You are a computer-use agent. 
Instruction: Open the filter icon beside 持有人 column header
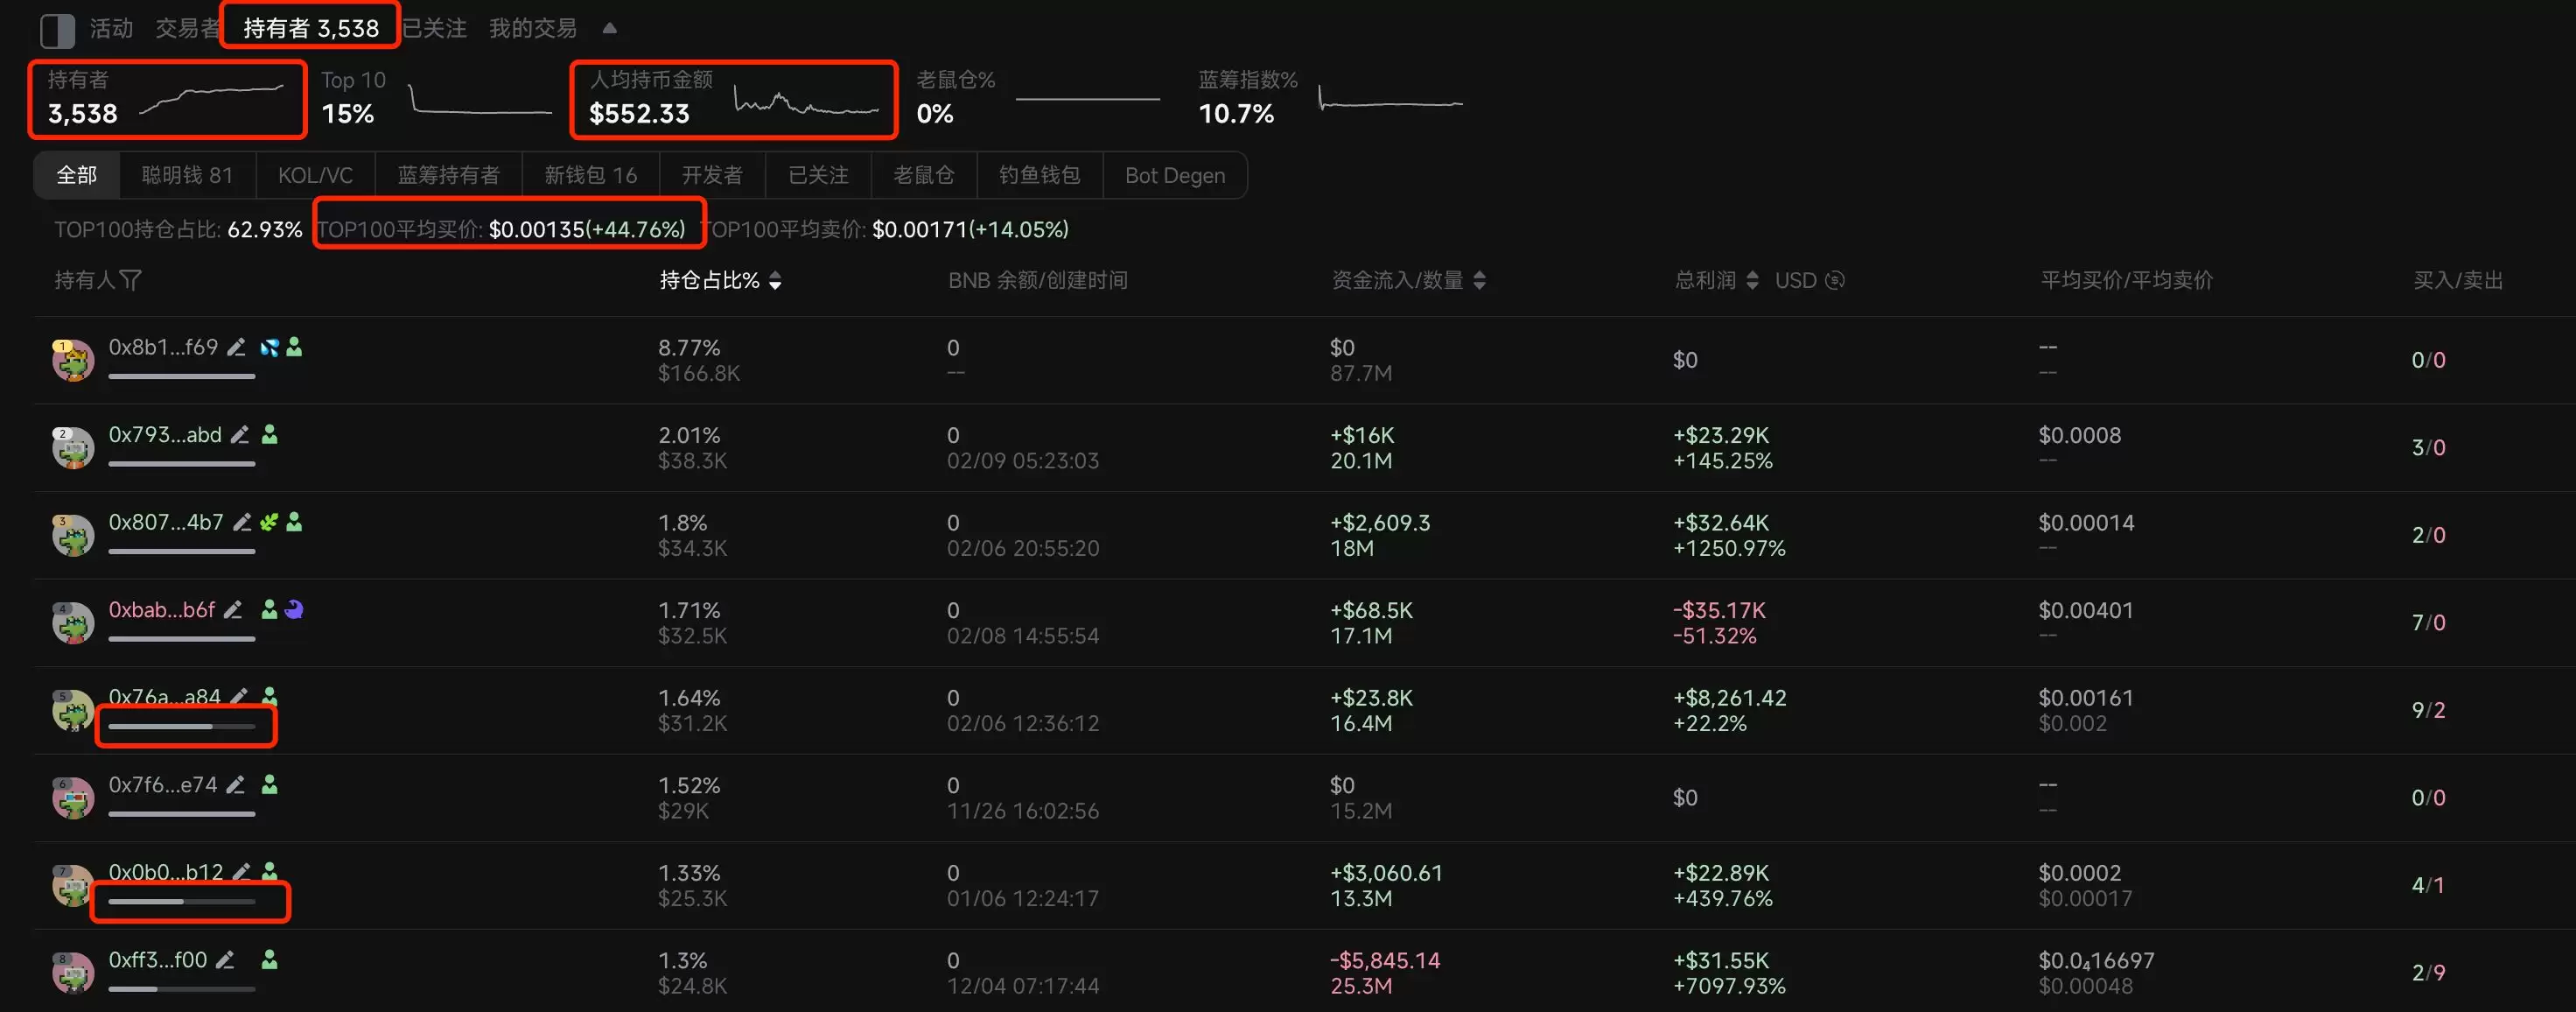pyautogui.click(x=133, y=280)
